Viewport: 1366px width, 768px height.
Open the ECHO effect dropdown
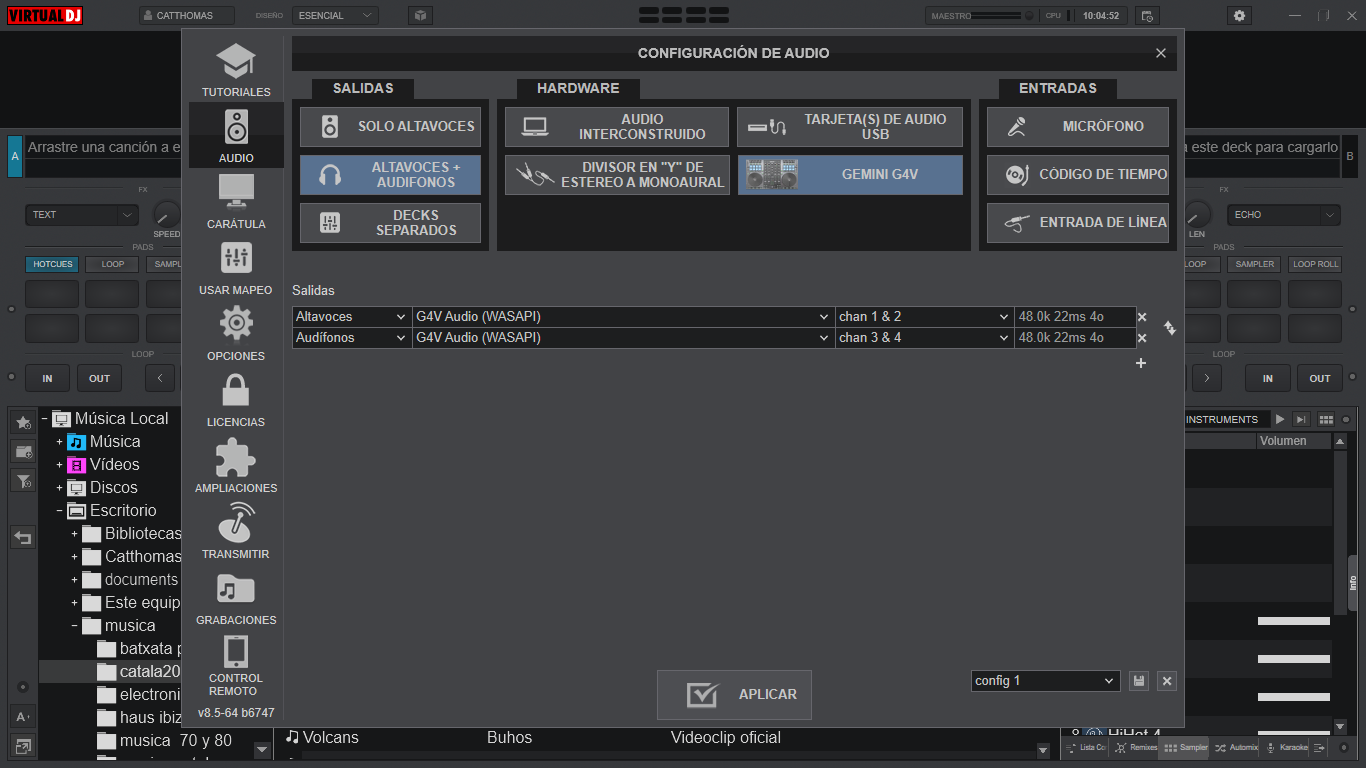[1284, 215]
